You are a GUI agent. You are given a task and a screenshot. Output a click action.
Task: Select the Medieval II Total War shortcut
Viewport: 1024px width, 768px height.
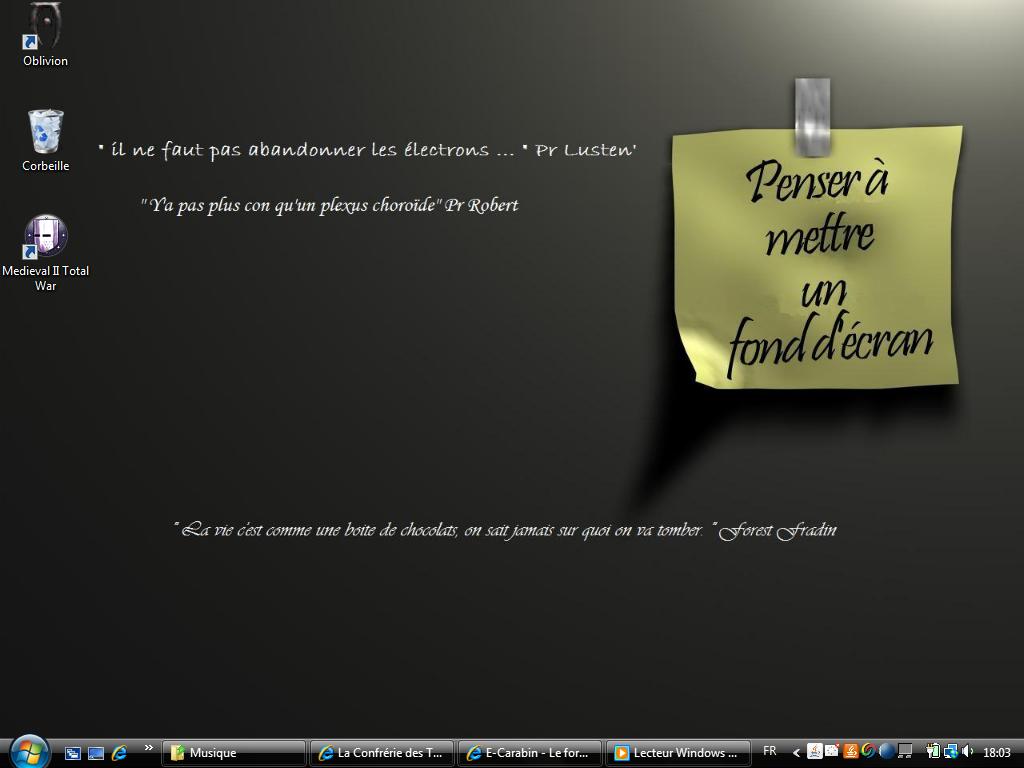click(45, 240)
